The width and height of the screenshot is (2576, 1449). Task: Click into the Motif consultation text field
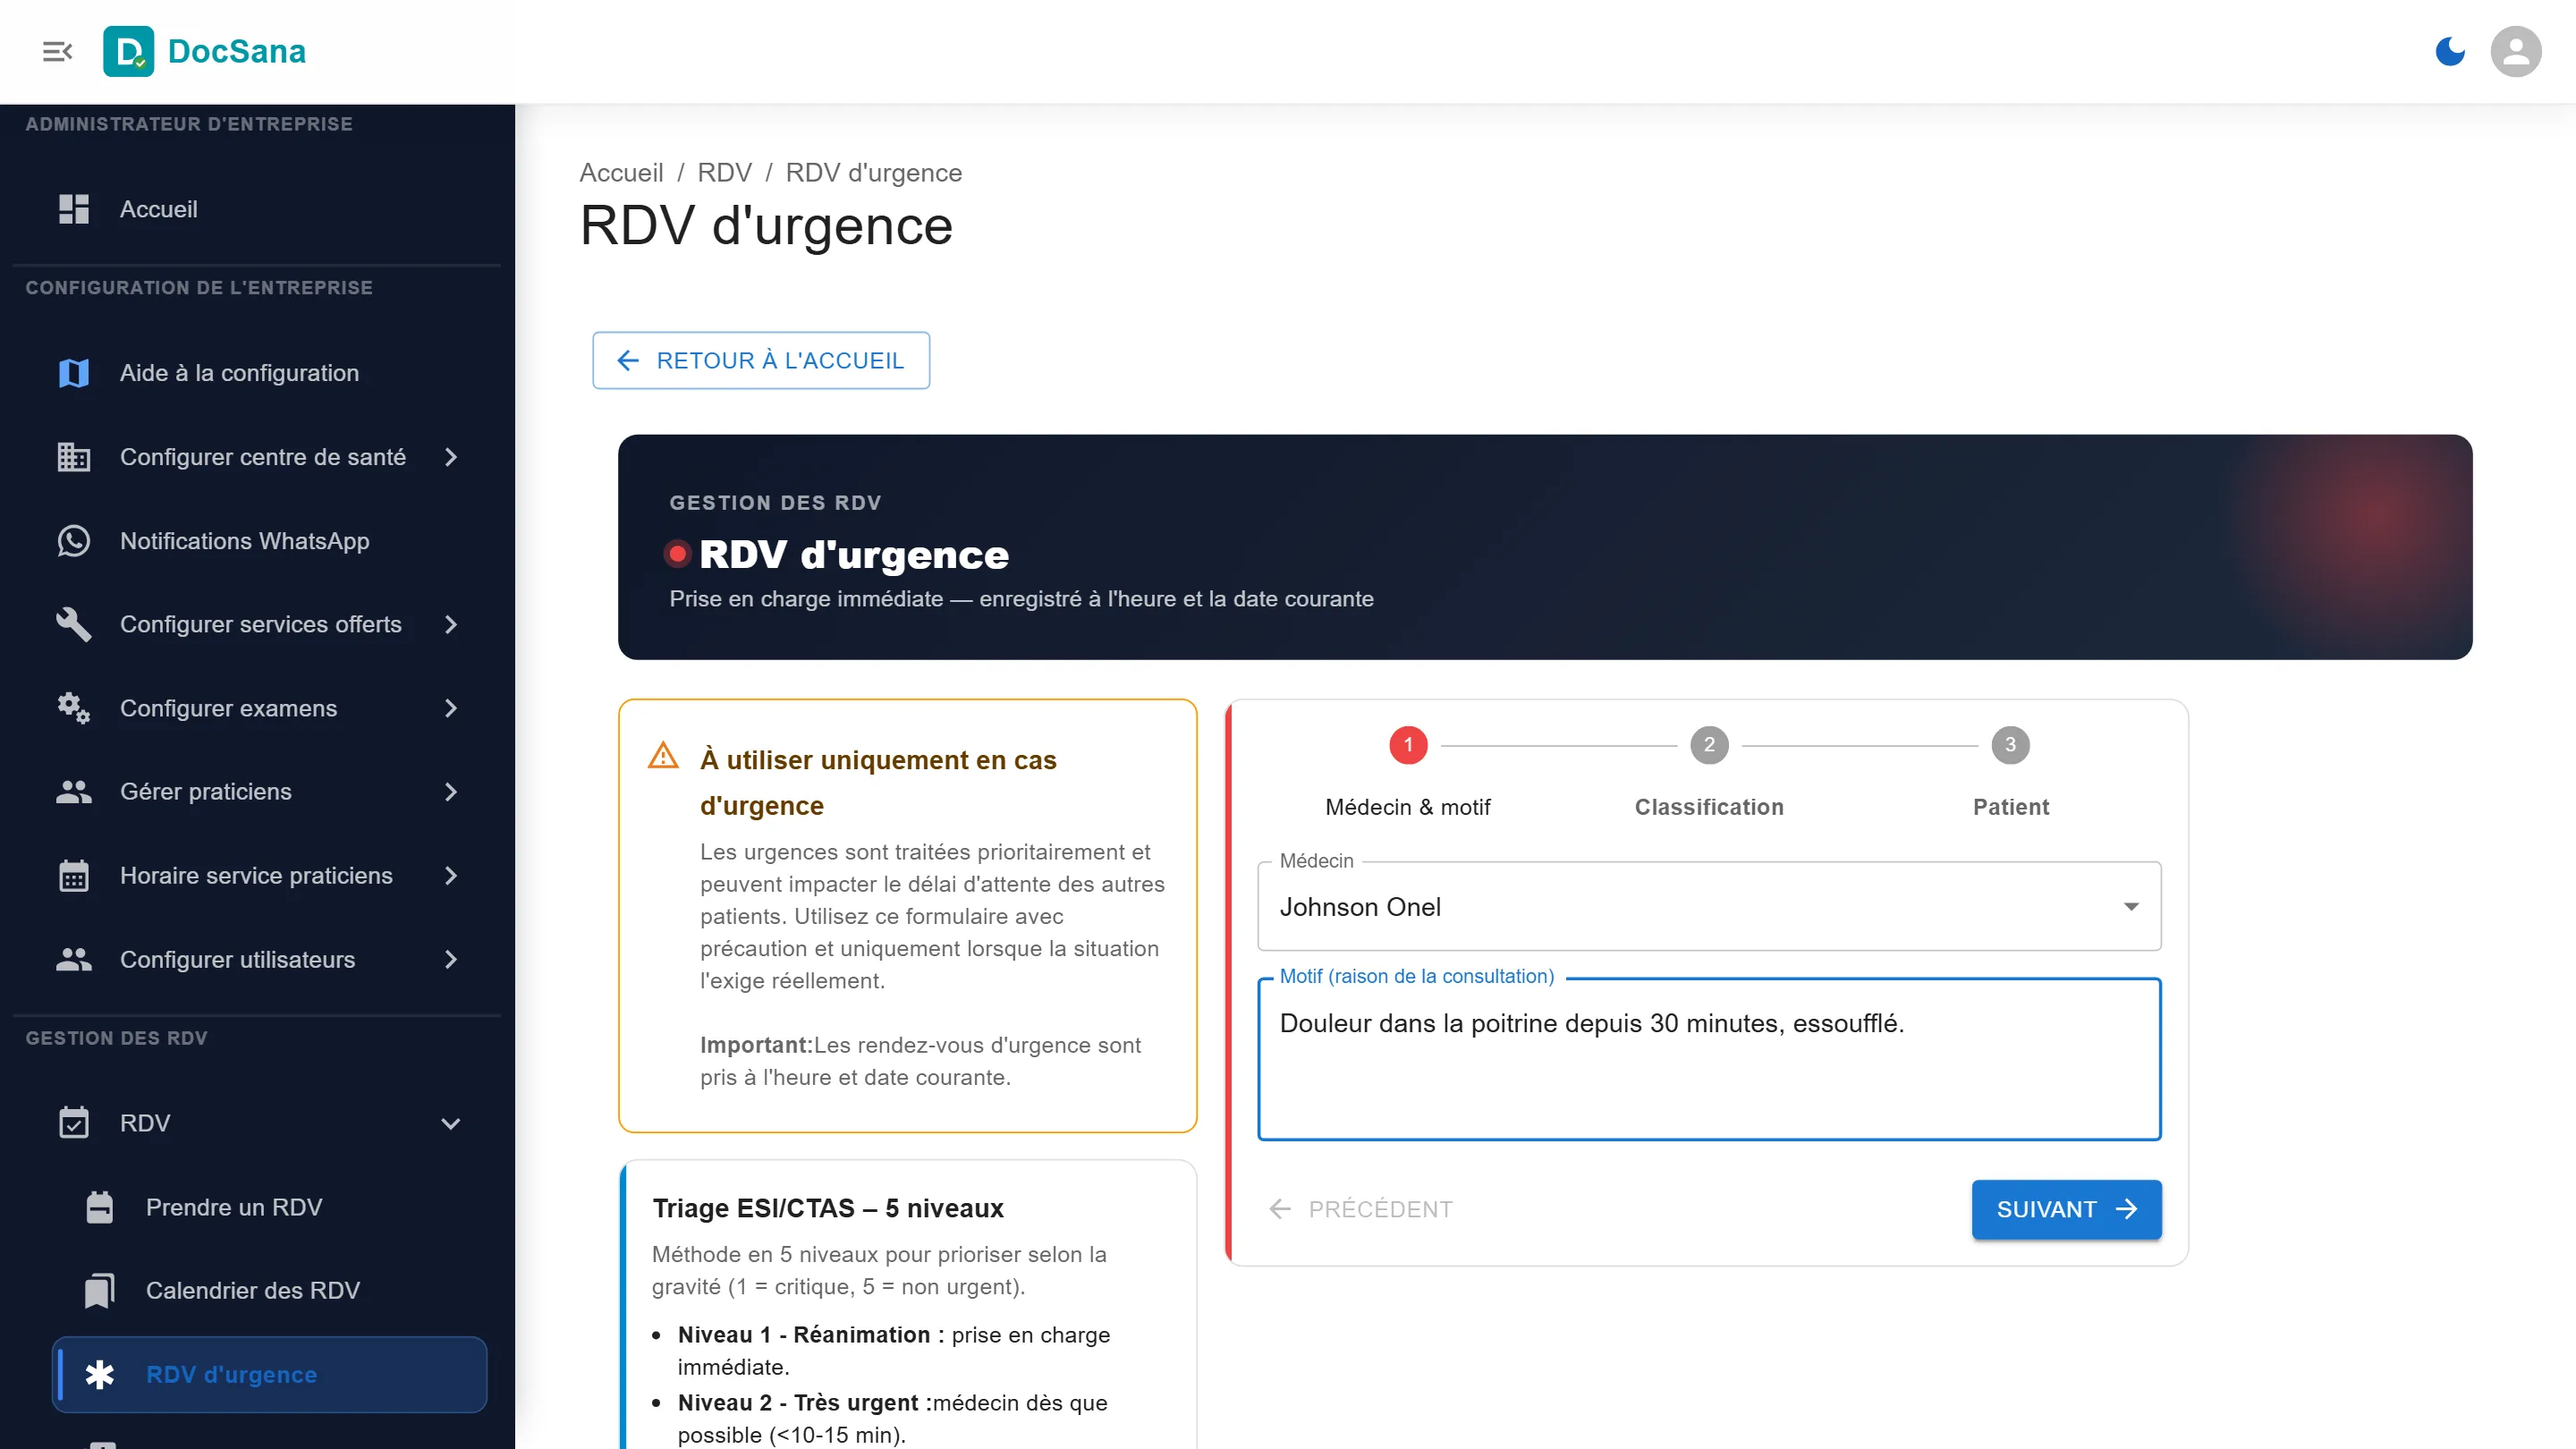click(x=1709, y=1058)
